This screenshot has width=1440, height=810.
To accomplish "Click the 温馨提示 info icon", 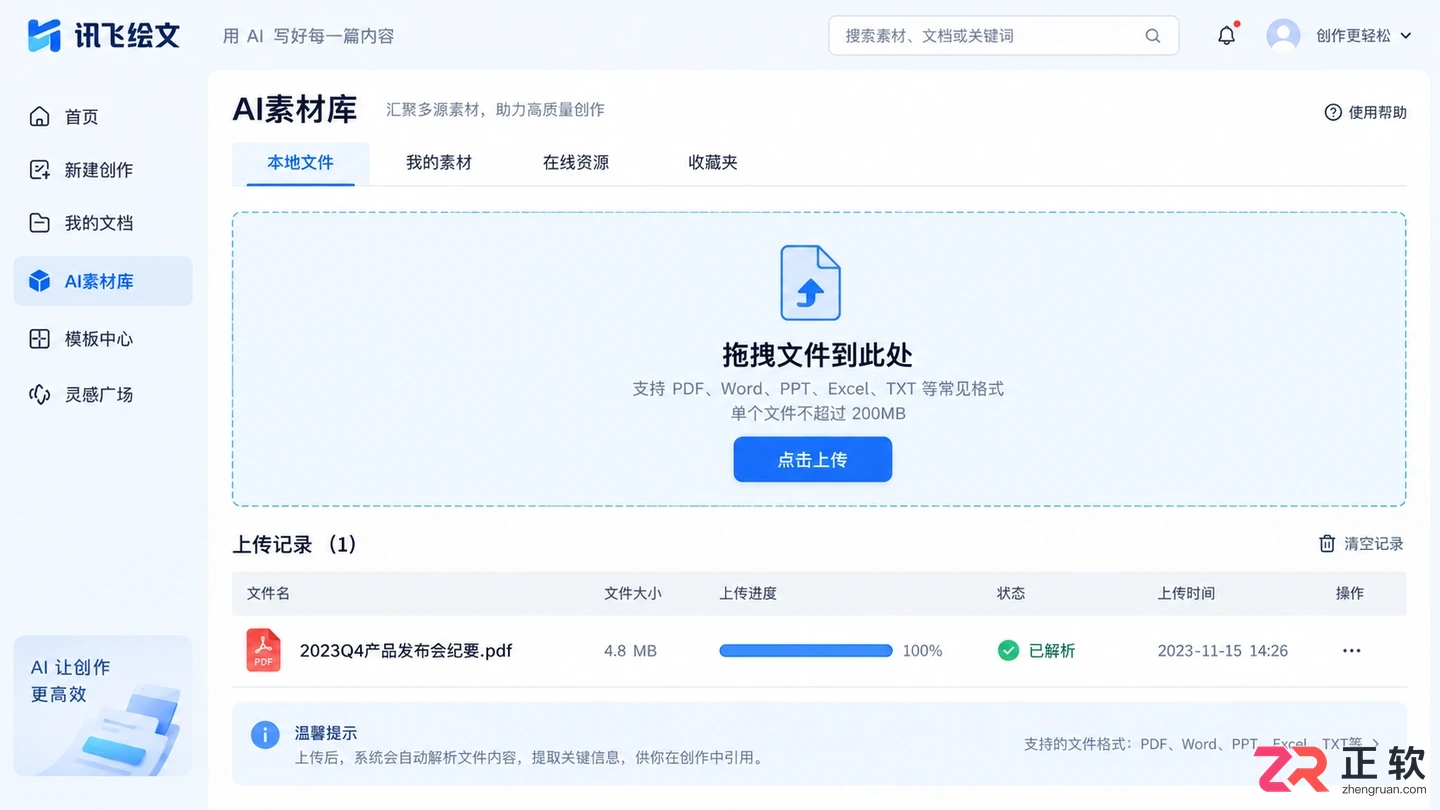I will [265, 735].
